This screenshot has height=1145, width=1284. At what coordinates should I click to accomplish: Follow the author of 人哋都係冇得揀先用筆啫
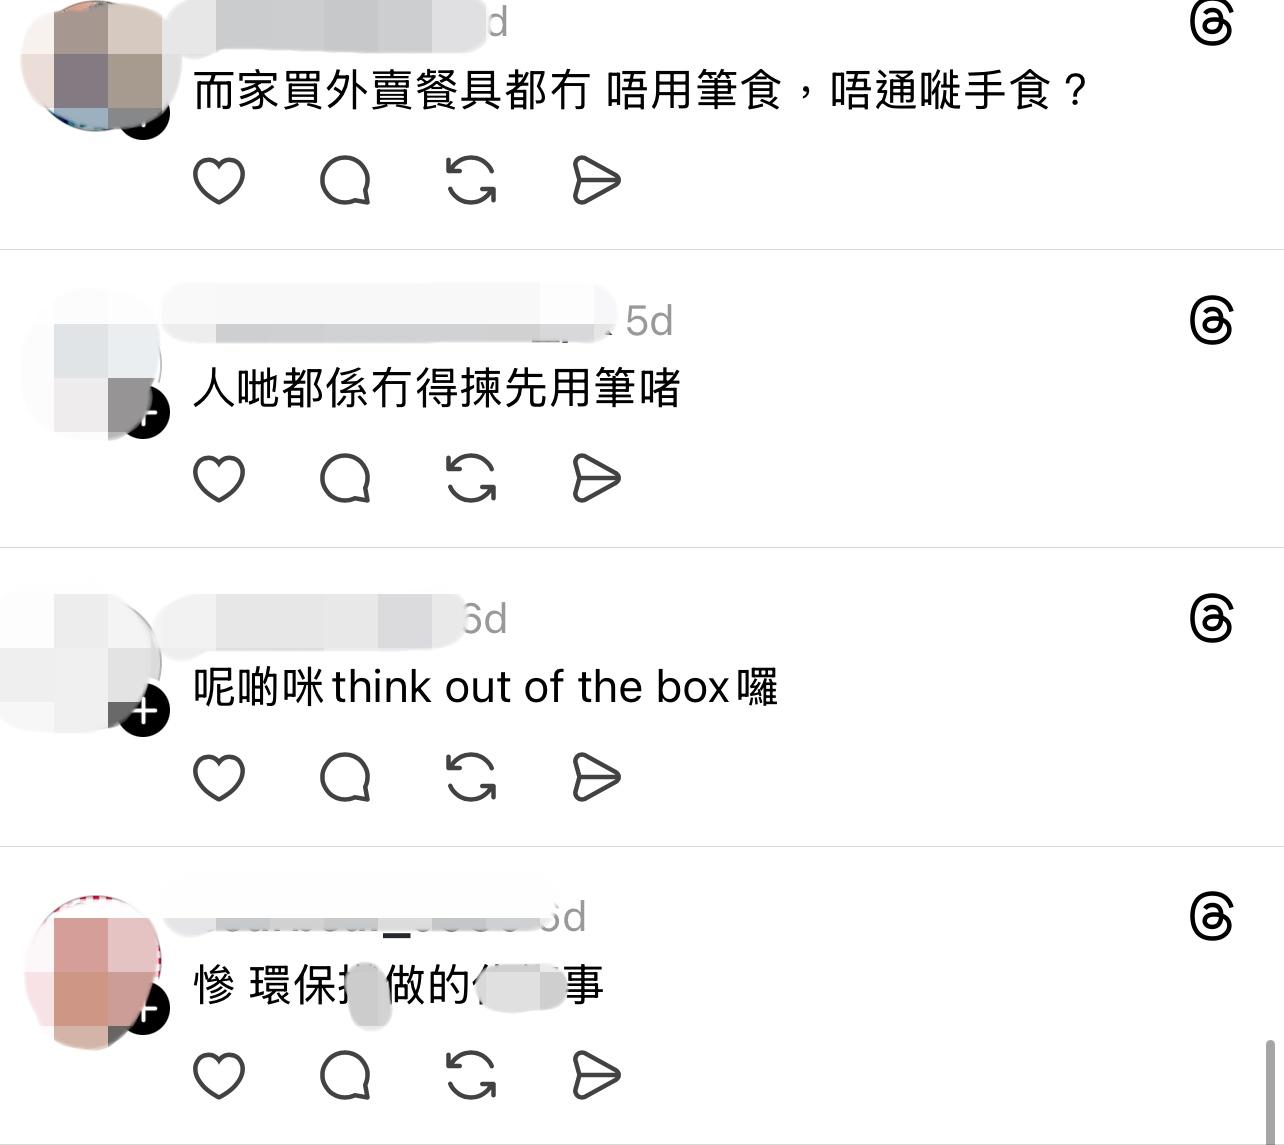(x=145, y=413)
